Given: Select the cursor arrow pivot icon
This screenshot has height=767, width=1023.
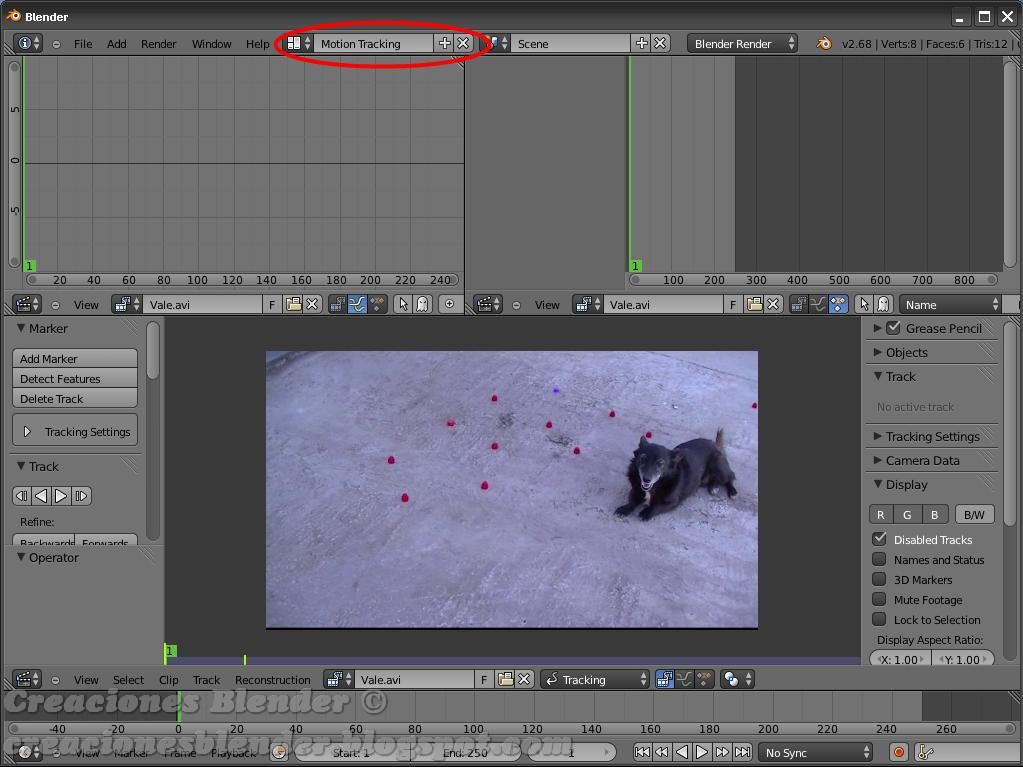Looking at the screenshot, I should point(403,304).
